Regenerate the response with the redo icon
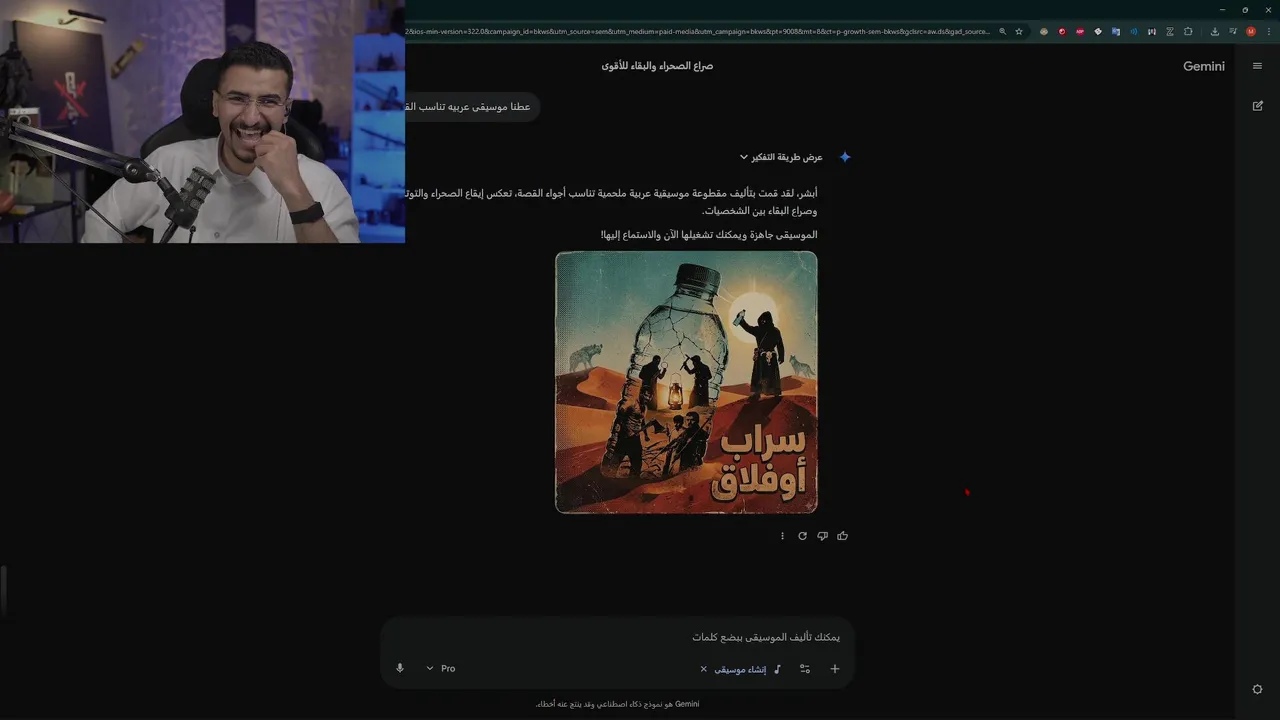The height and width of the screenshot is (720, 1280). [802, 536]
